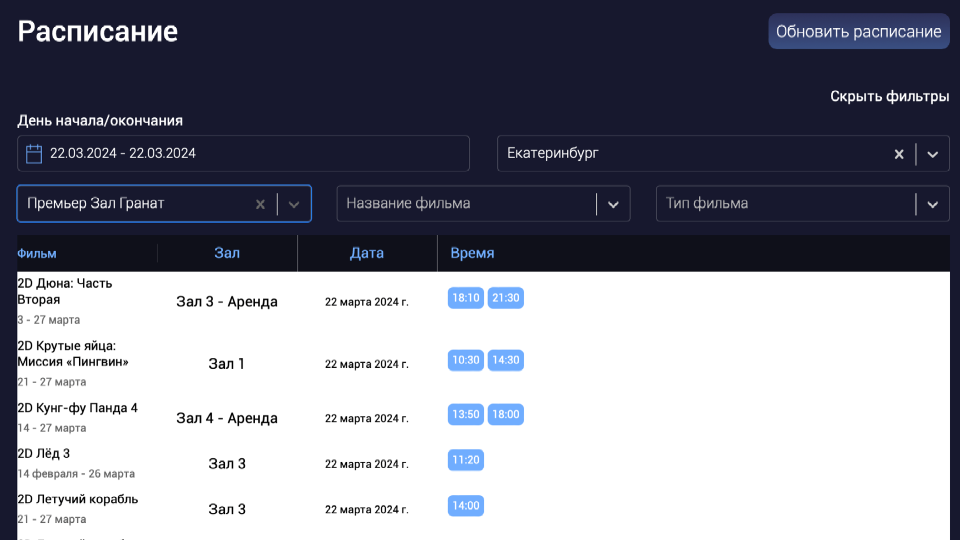Select the 18:10 showtime for Дюна
Screen dimensions: 960x540
pyautogui.click(x=466, y=298)
